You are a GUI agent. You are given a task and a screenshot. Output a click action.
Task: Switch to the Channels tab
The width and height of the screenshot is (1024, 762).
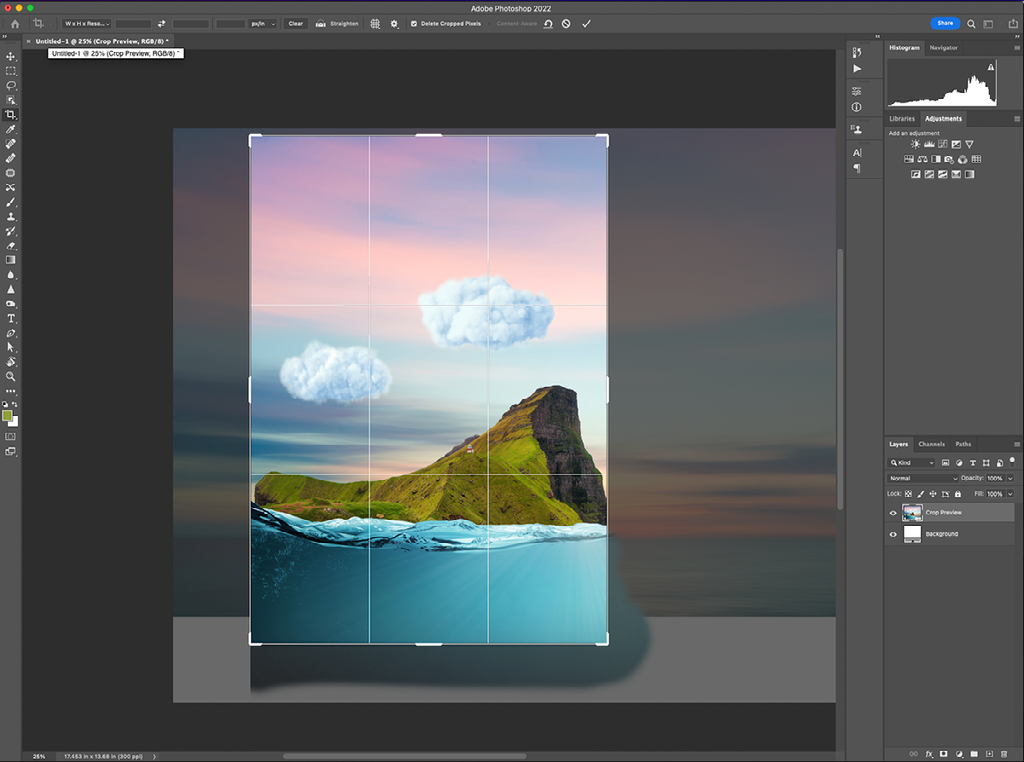pyautogui.click(x=931, y=444)
